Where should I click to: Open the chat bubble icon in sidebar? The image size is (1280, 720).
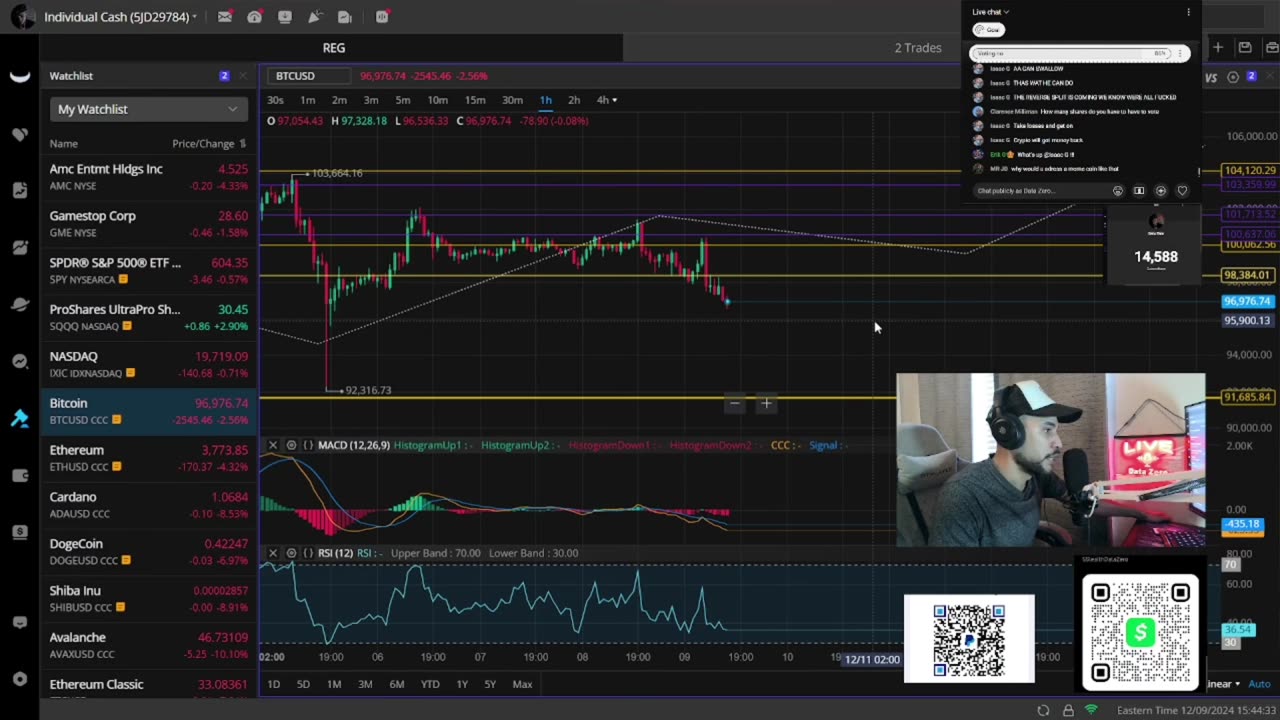20,622
